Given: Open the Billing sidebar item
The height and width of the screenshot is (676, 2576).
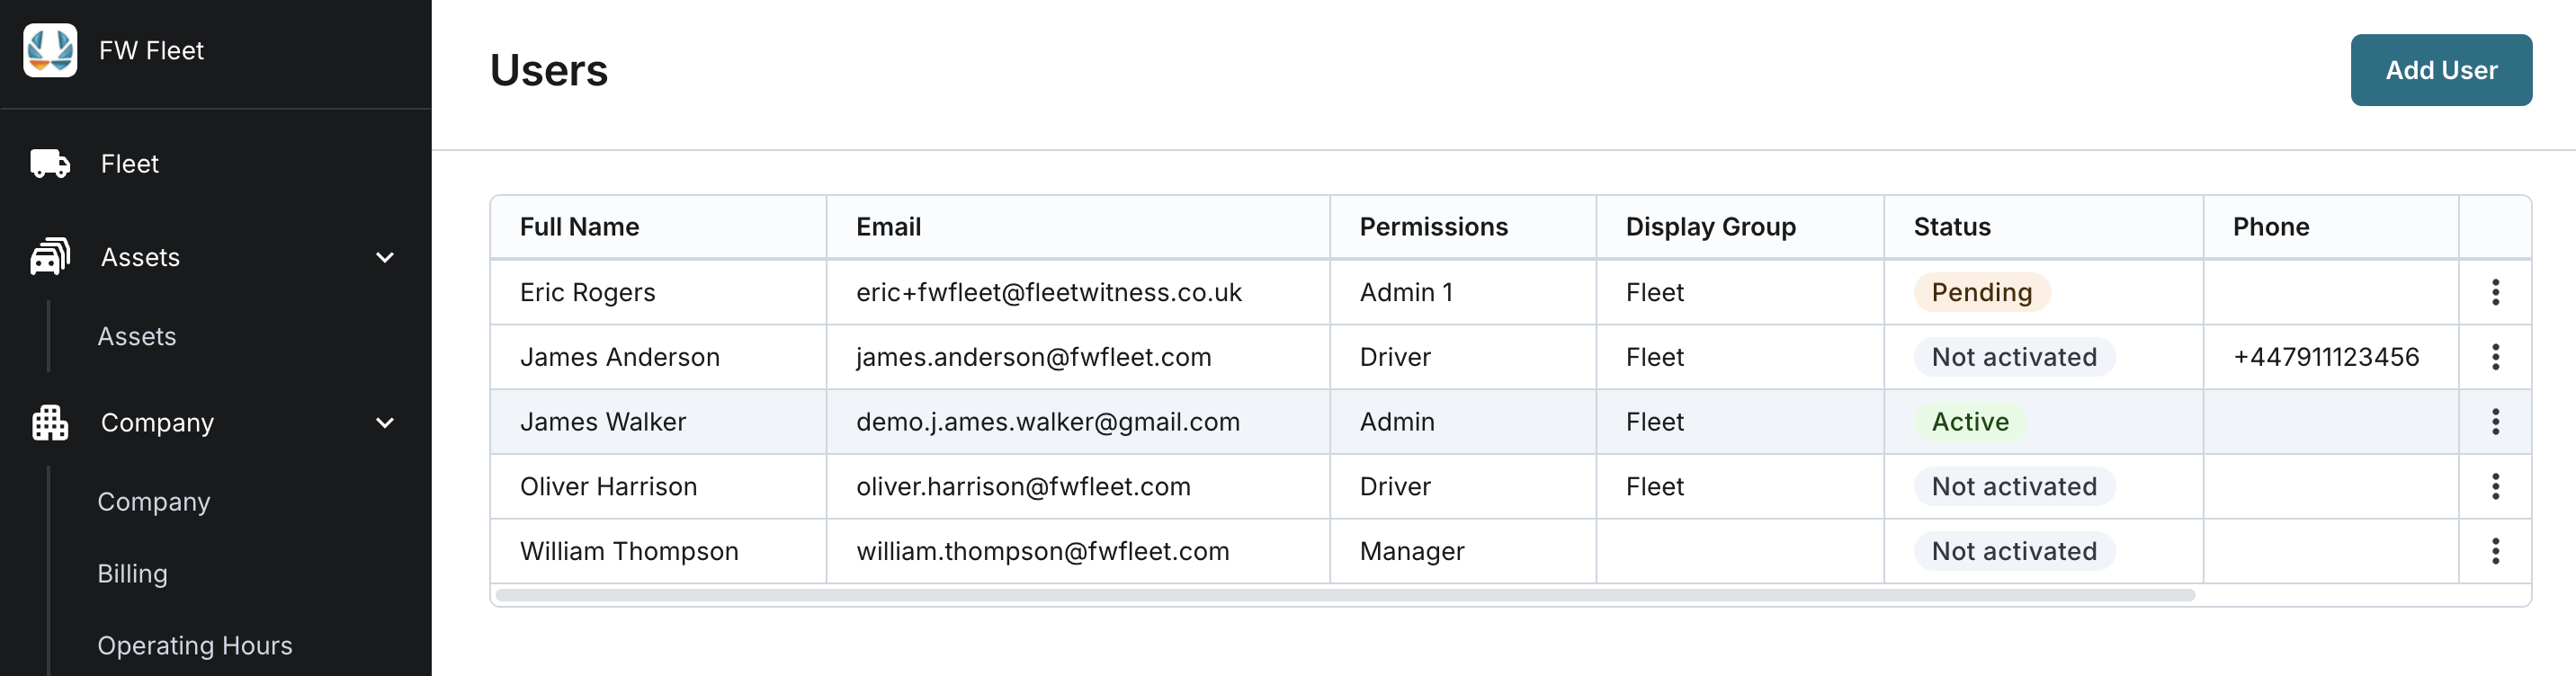Looking at the screenshot, I should coord(132,574).
